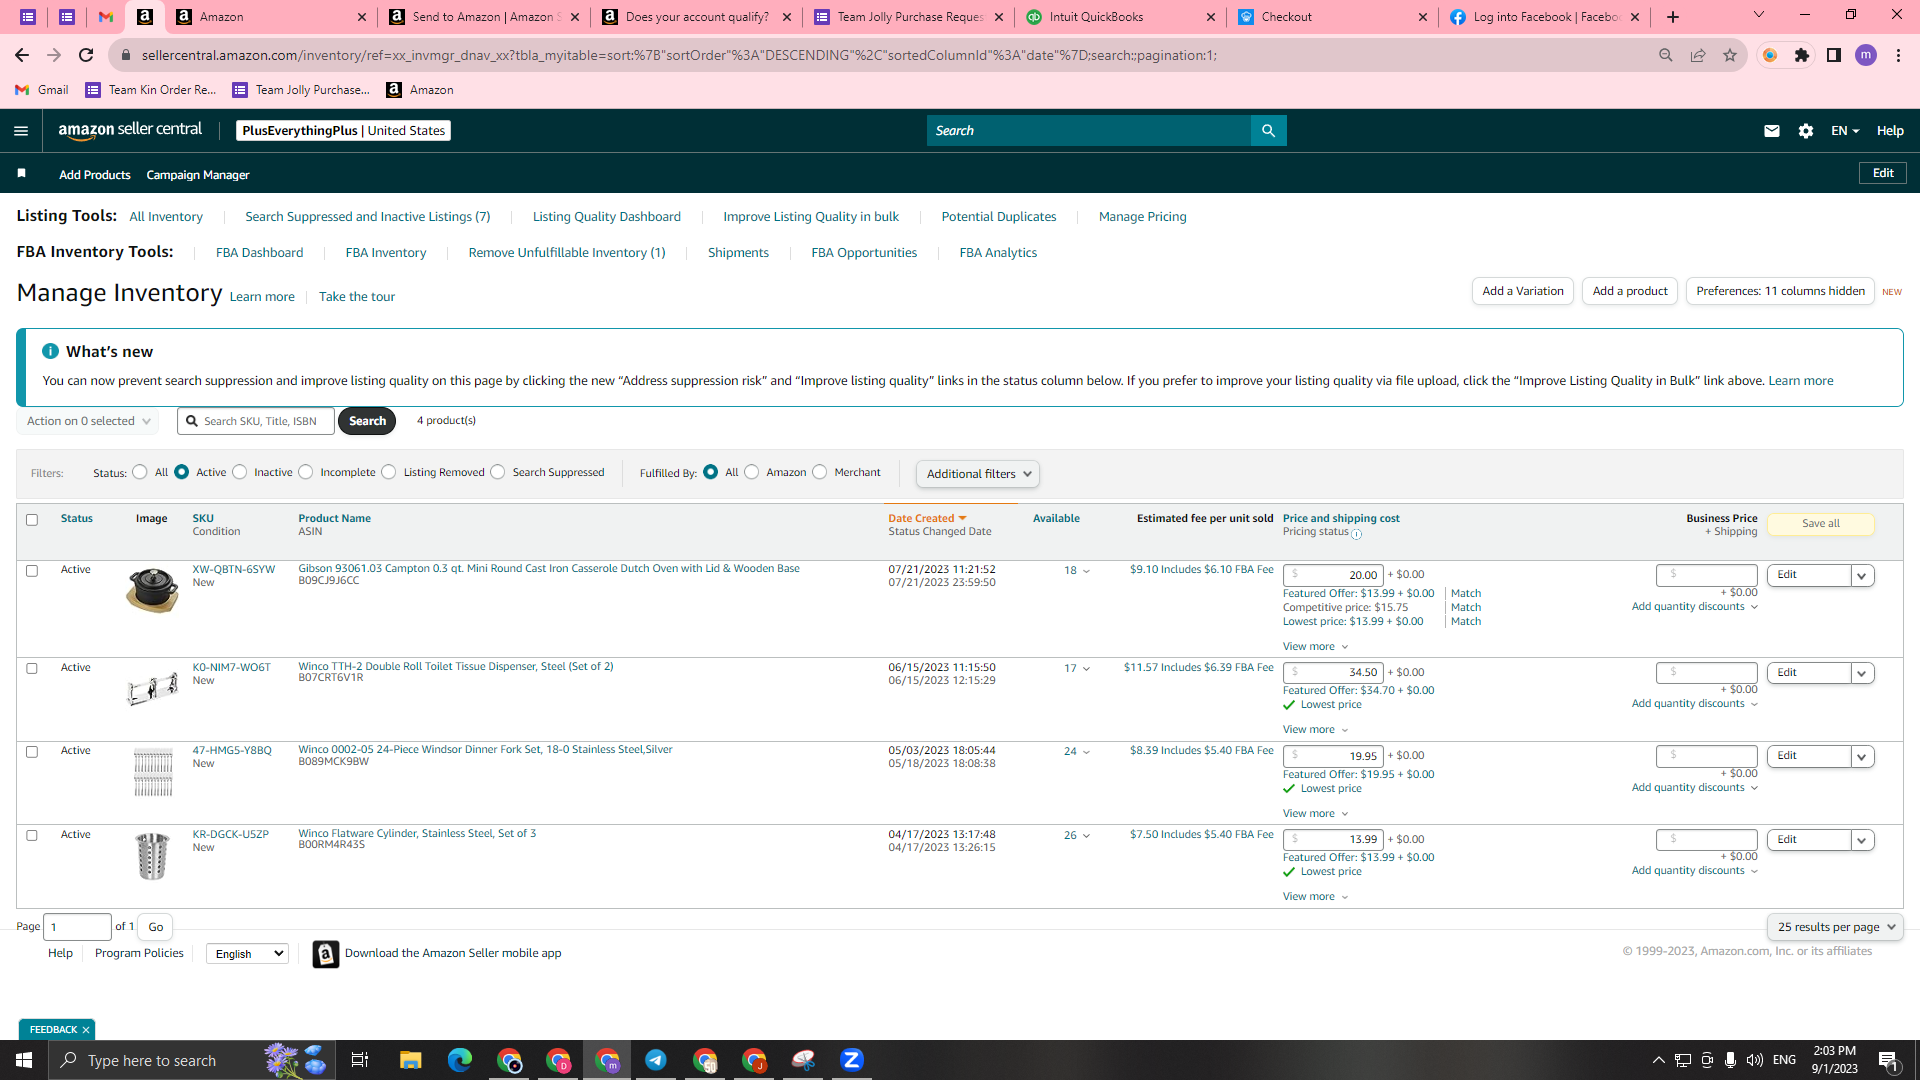This screenshot has width=1920, height=1080.
Task: Click the price field showing 34.50
Action: (1333, 673)
